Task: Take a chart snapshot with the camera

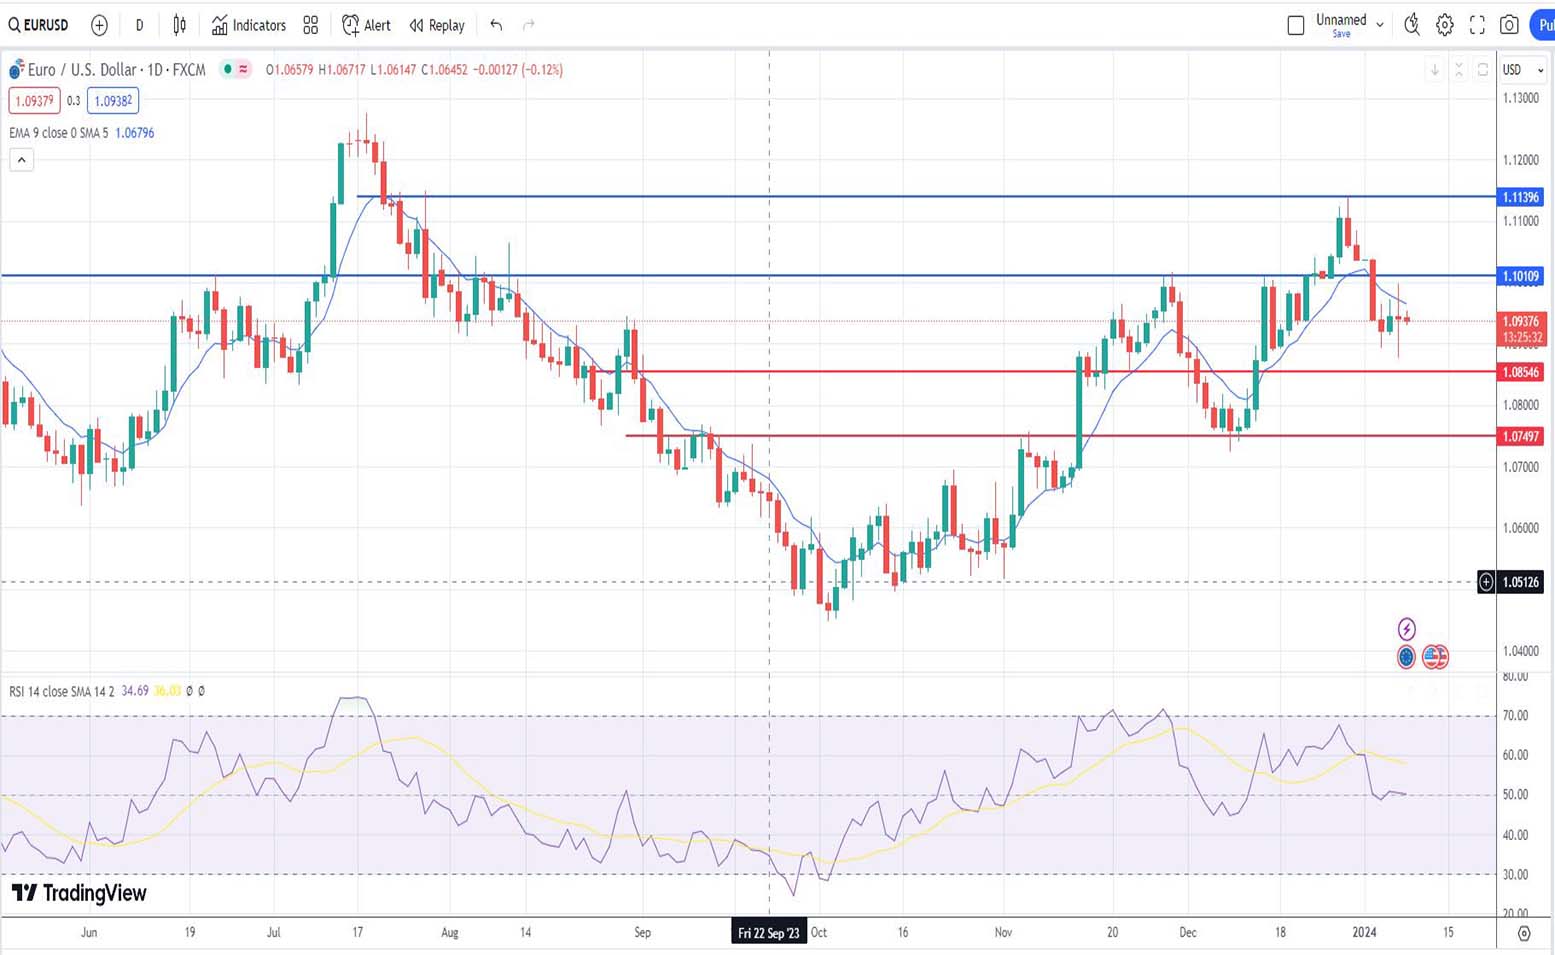Action: [1510, 25]
